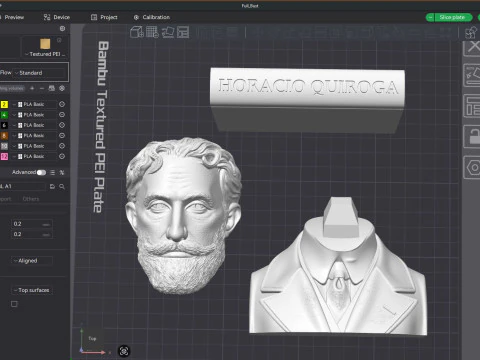Open filament 8 PLA Basic dropdown

[34, 136]
